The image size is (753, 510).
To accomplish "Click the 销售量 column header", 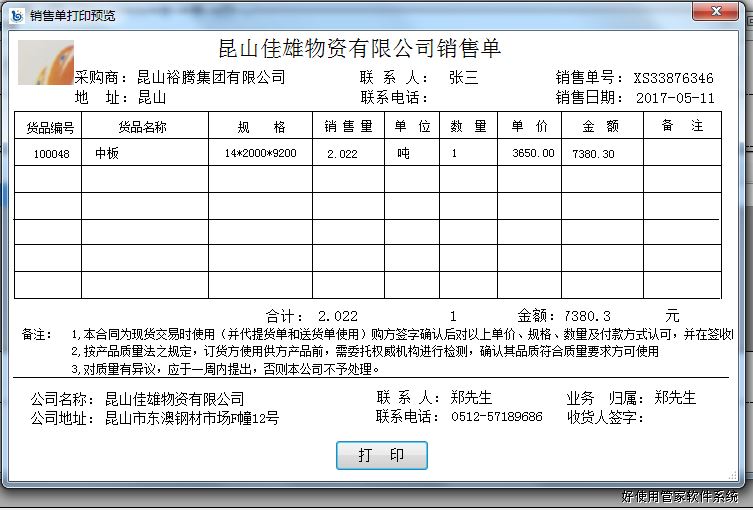I will point(348,127).
